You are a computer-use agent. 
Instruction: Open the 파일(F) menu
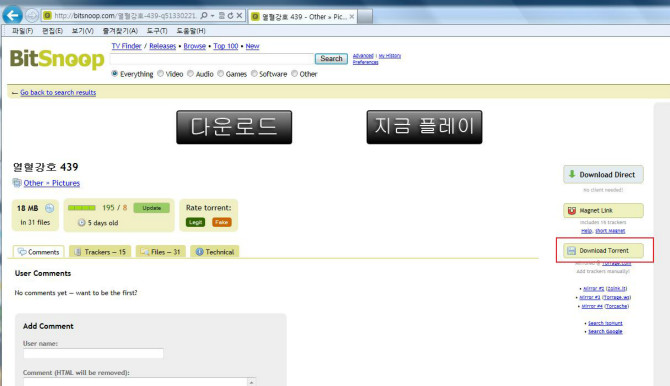[x=22, y=31]
